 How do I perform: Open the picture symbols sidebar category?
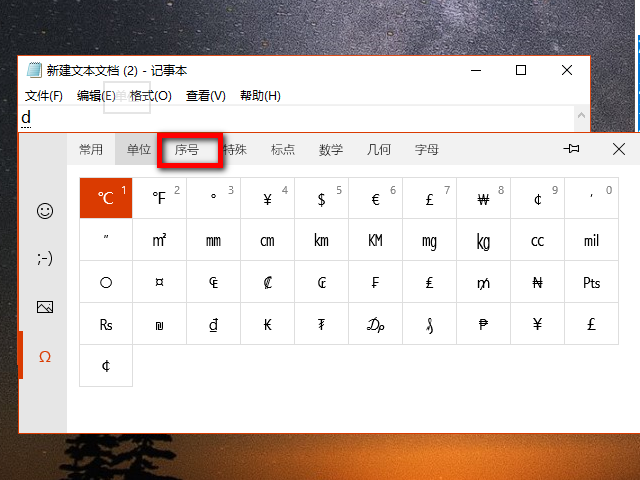tap(44, 307)
